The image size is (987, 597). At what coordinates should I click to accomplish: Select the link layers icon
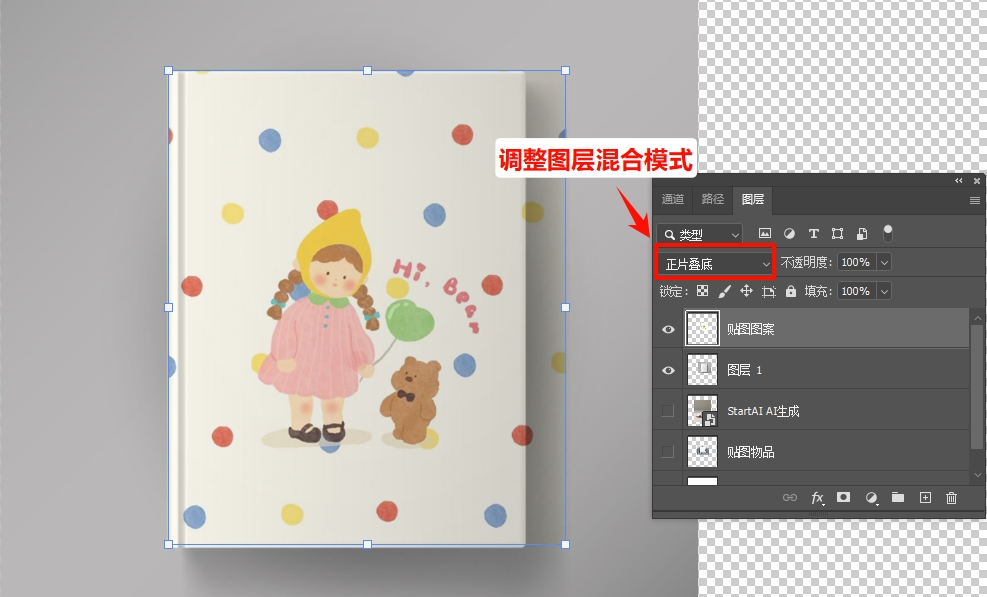click(x=790, y=497)
